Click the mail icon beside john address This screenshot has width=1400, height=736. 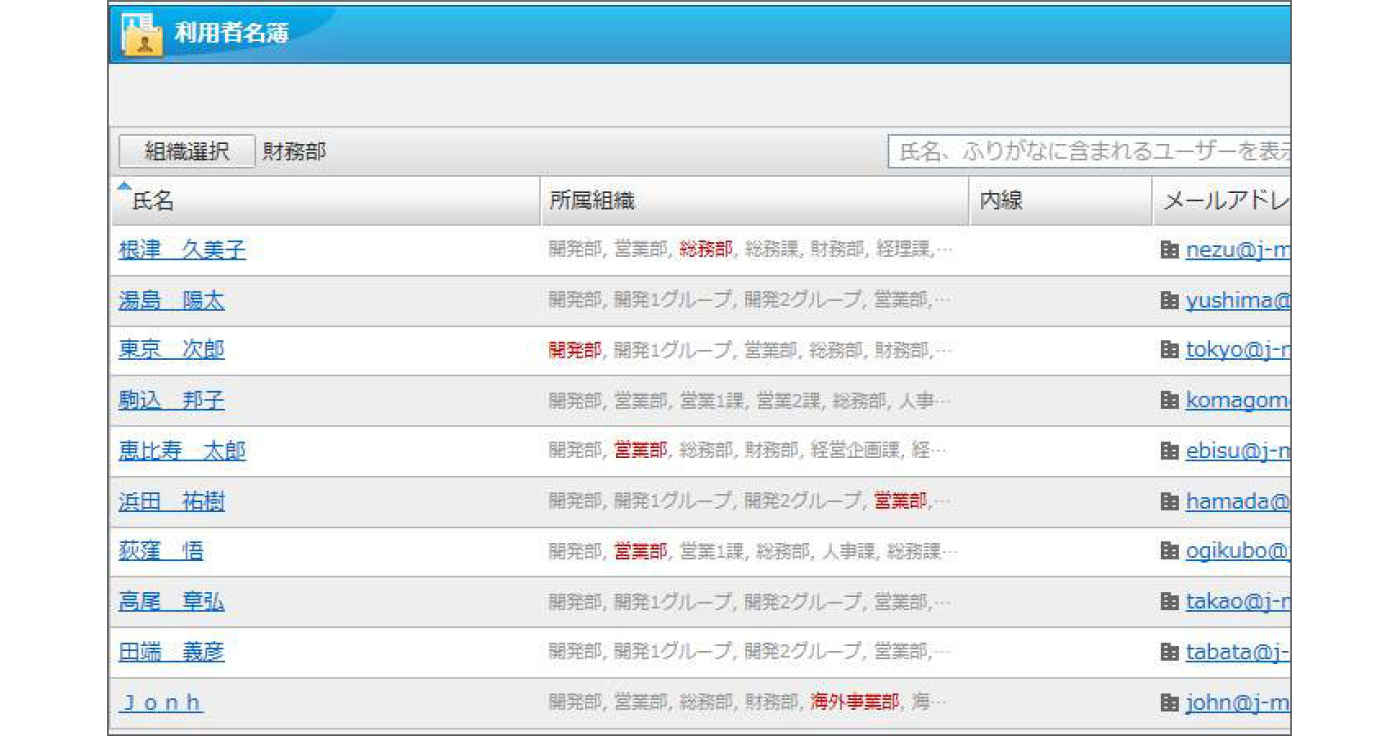coord(1169,702)
